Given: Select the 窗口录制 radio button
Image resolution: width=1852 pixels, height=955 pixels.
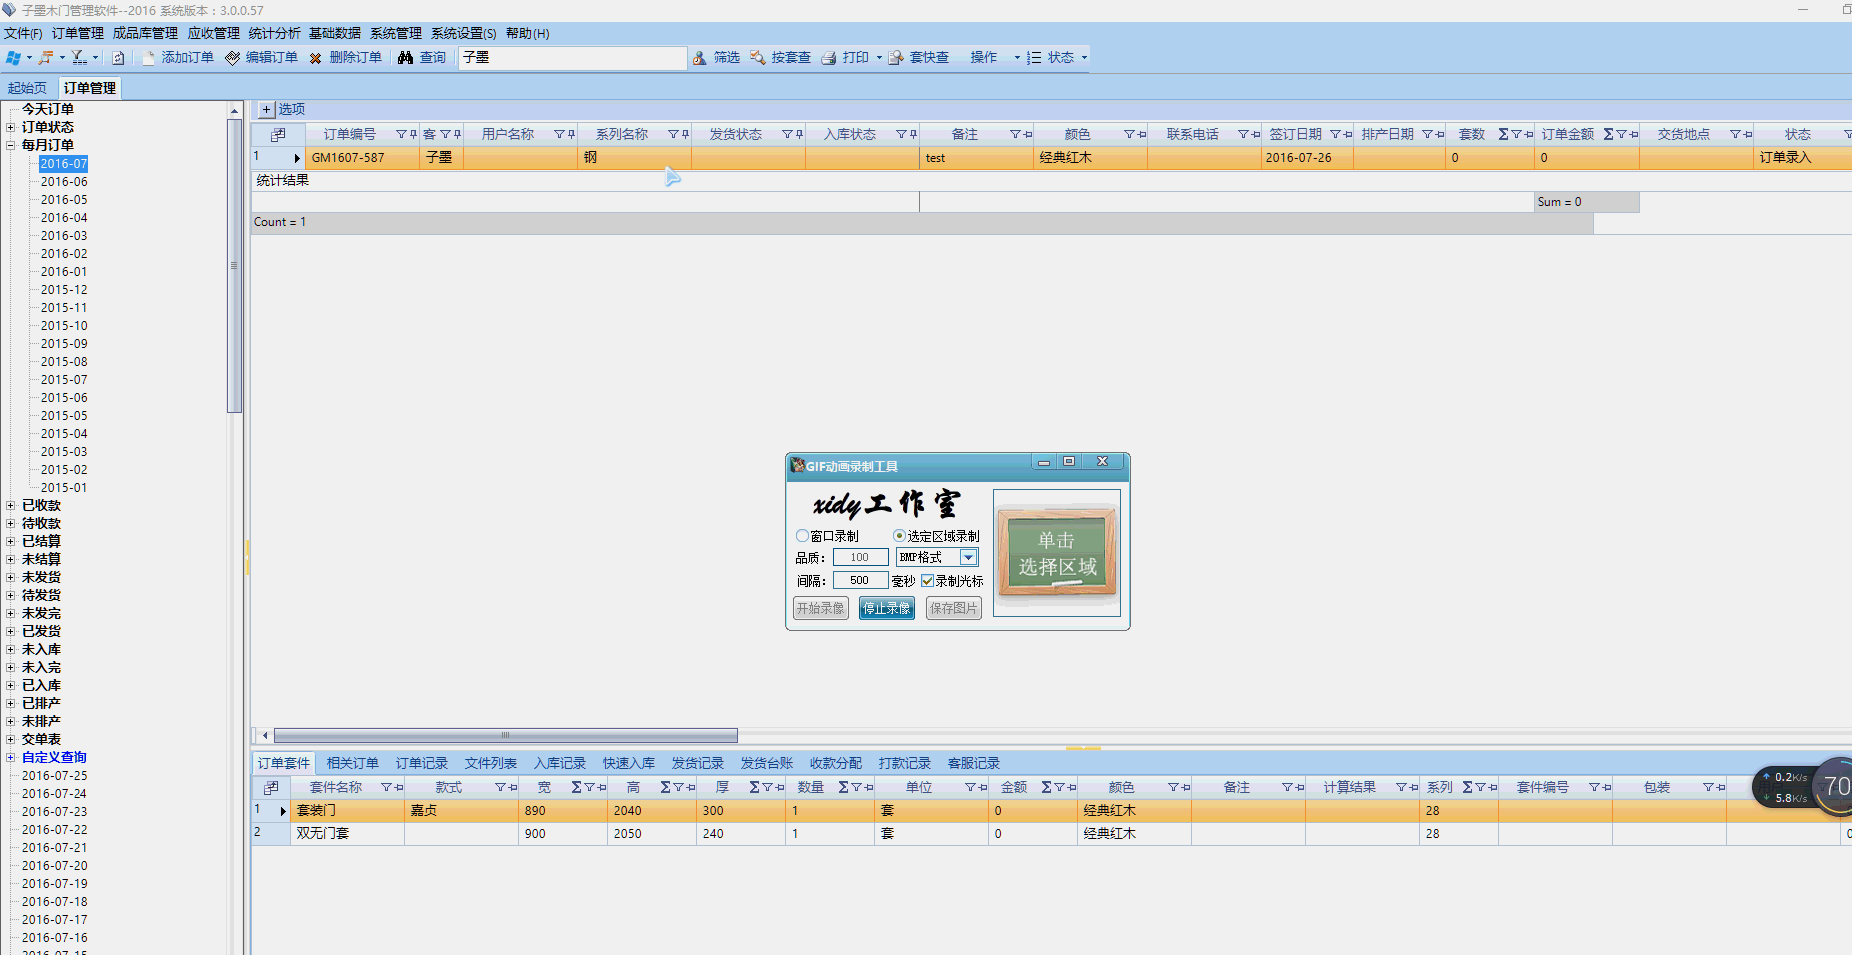Looking at the screenshot, I should pos(802,536).
